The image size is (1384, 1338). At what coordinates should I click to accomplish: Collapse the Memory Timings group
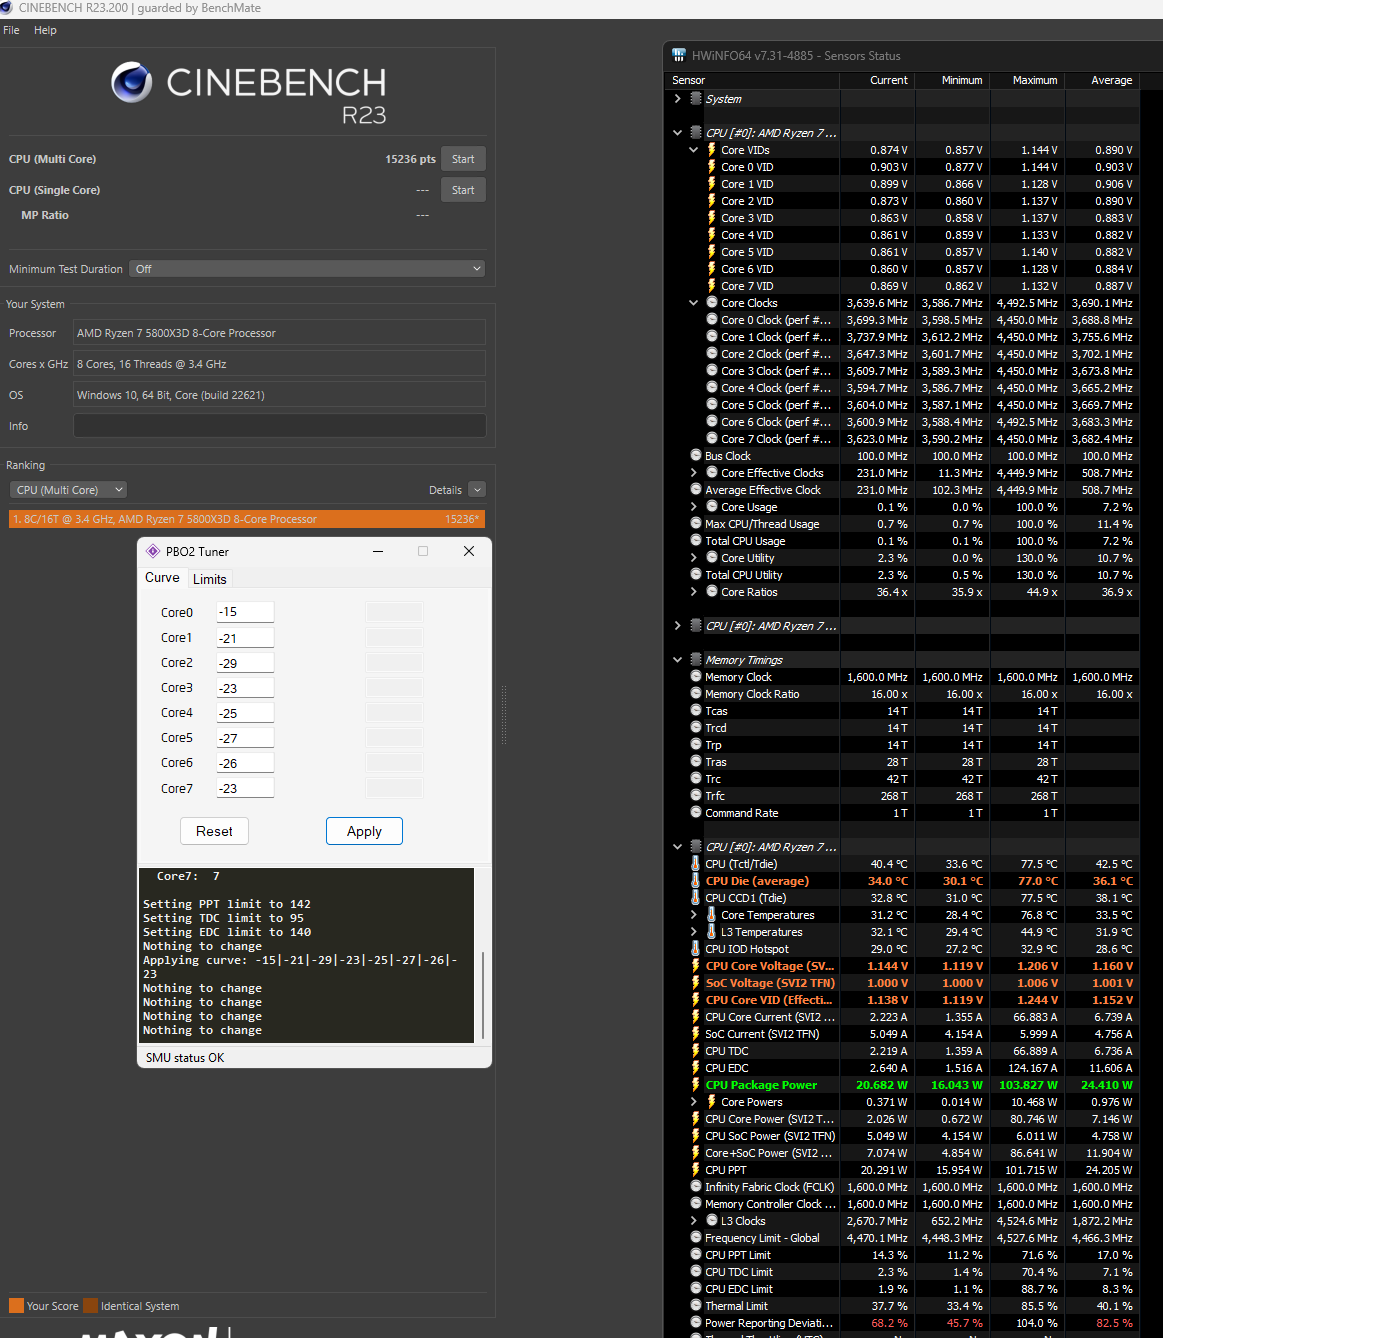(x=678, y=659)
